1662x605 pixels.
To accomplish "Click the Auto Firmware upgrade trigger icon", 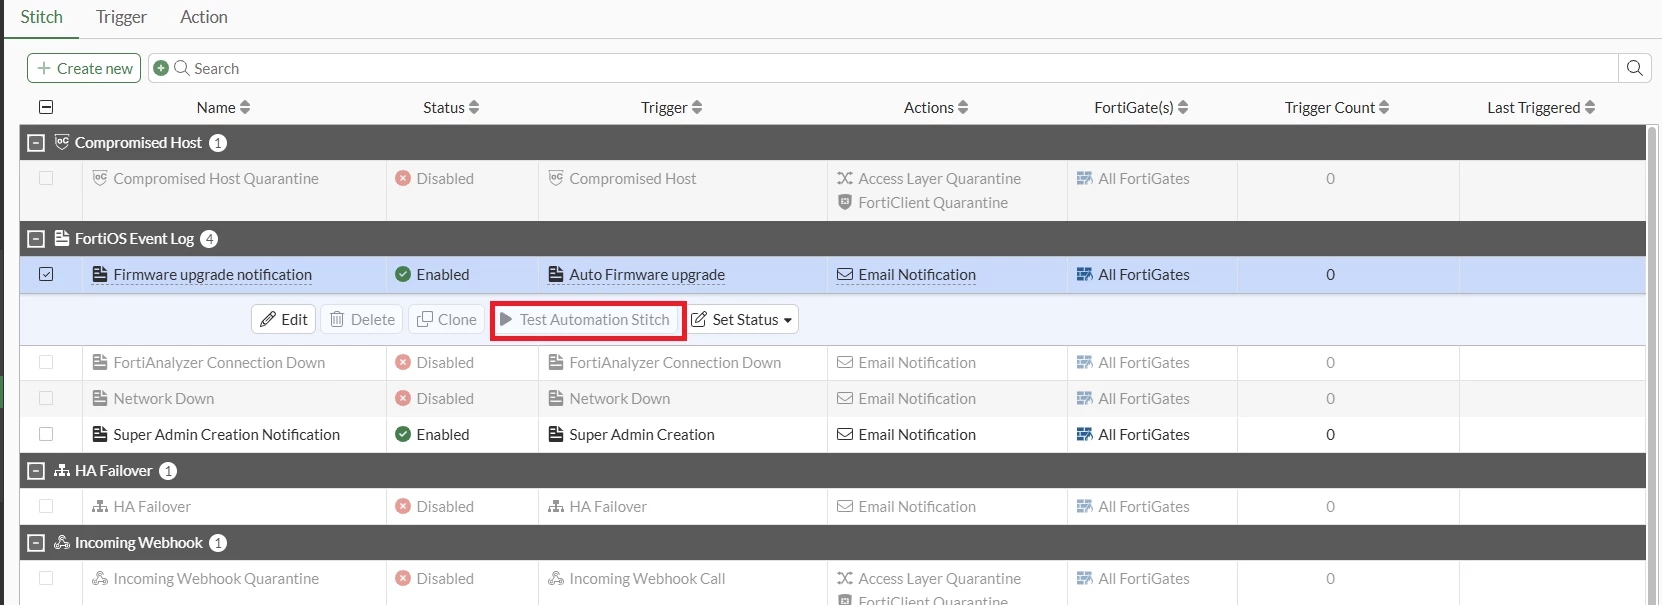I will 556,274.
